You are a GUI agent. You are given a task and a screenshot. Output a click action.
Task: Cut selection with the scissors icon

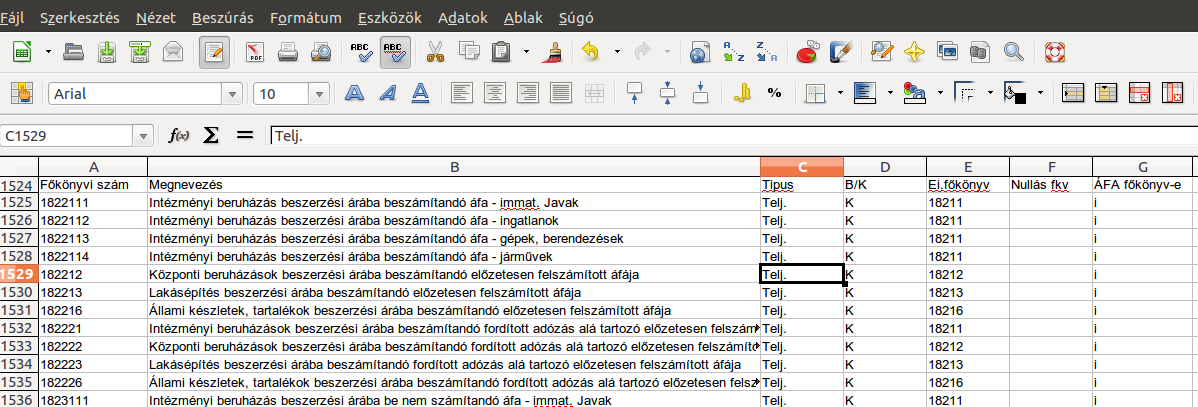(435, 52)
